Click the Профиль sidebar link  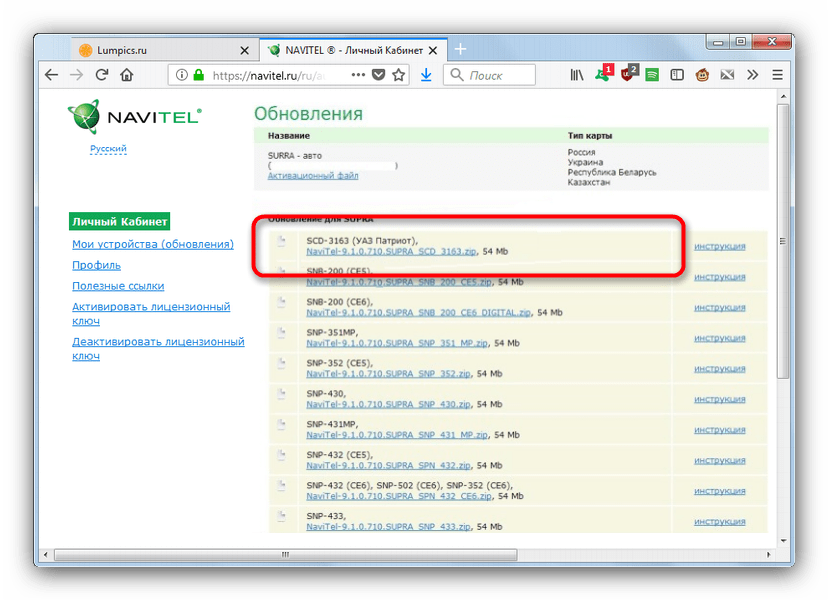pyautogui.click(x=96, y=265)
